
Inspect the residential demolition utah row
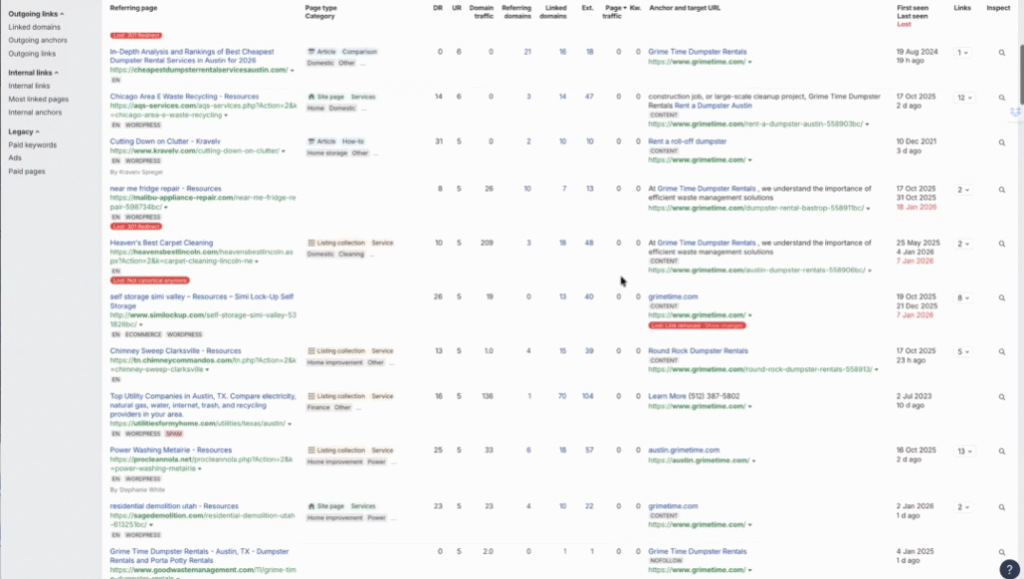pos(1001,507)
